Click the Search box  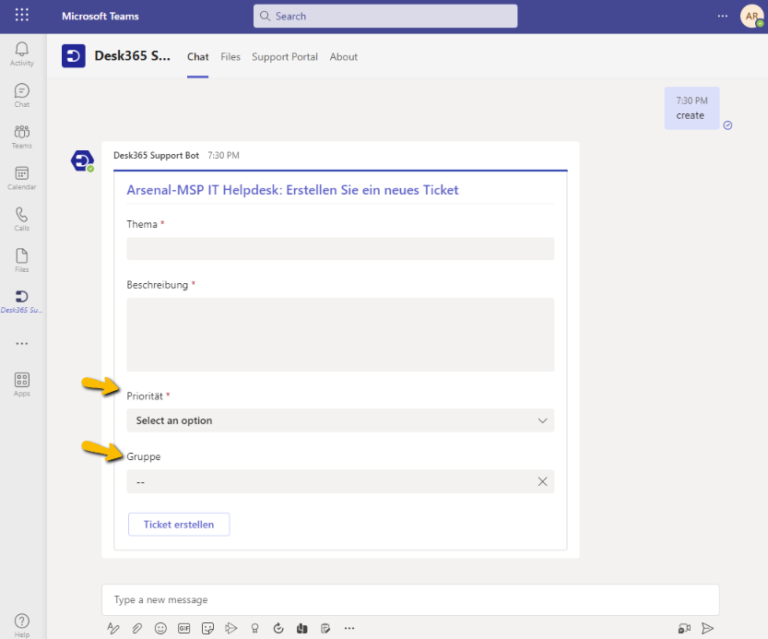pyautogui.click(x=385, y=16)
